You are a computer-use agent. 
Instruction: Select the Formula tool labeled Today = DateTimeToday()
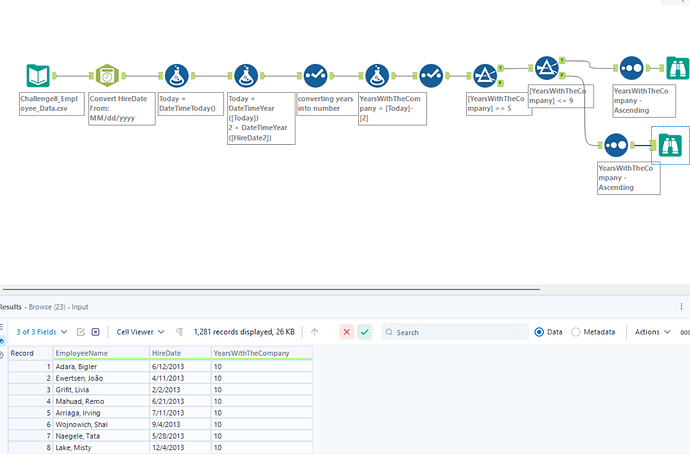(177, 76)
